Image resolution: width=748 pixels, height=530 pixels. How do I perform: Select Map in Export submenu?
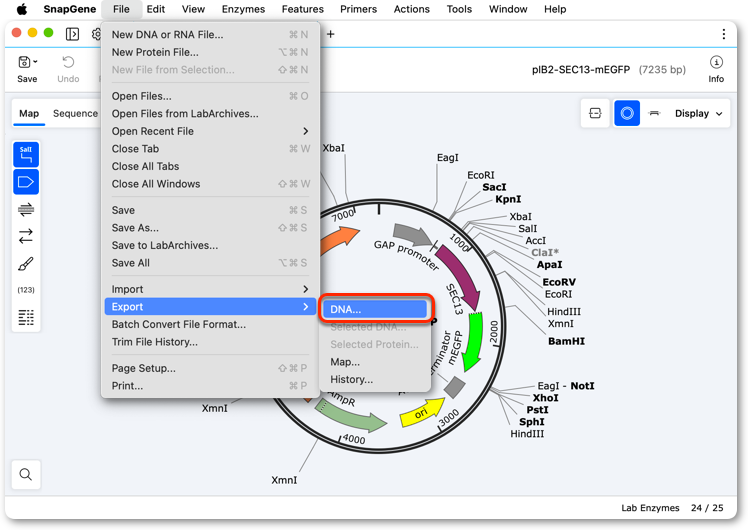tap(375, 362)
